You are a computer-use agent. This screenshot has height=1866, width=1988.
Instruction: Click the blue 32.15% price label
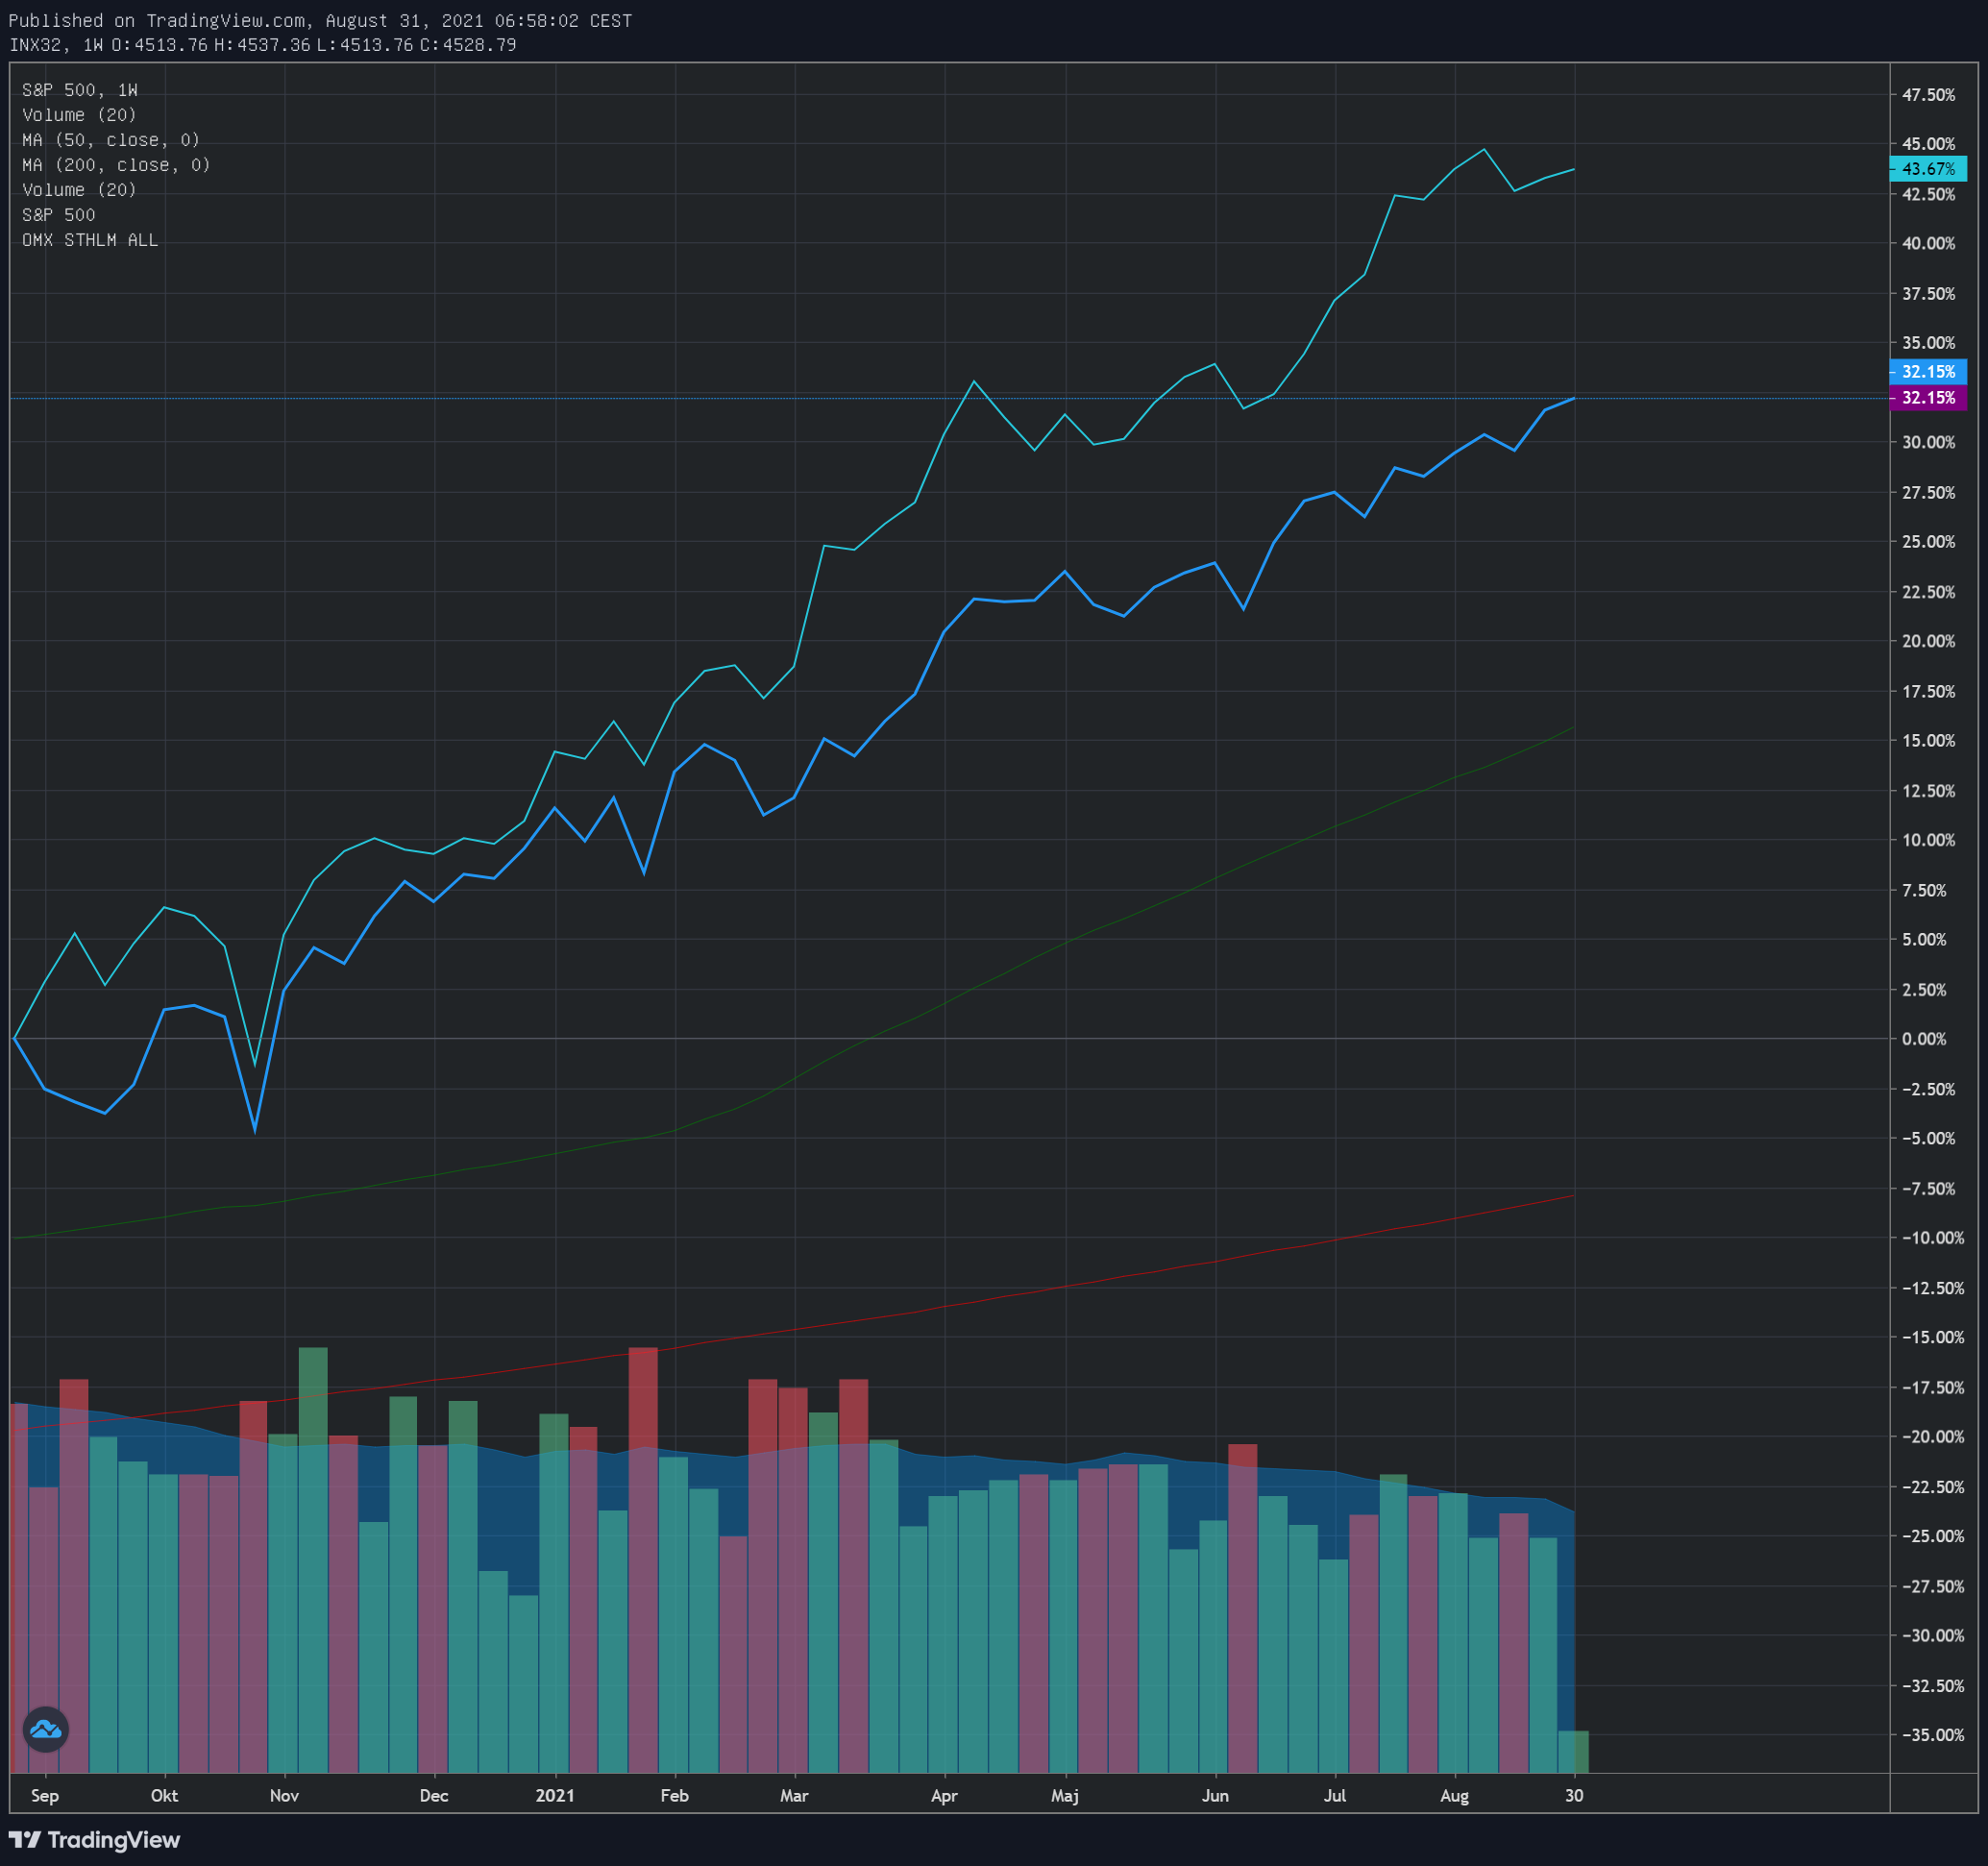click(x=1927, y=372)
